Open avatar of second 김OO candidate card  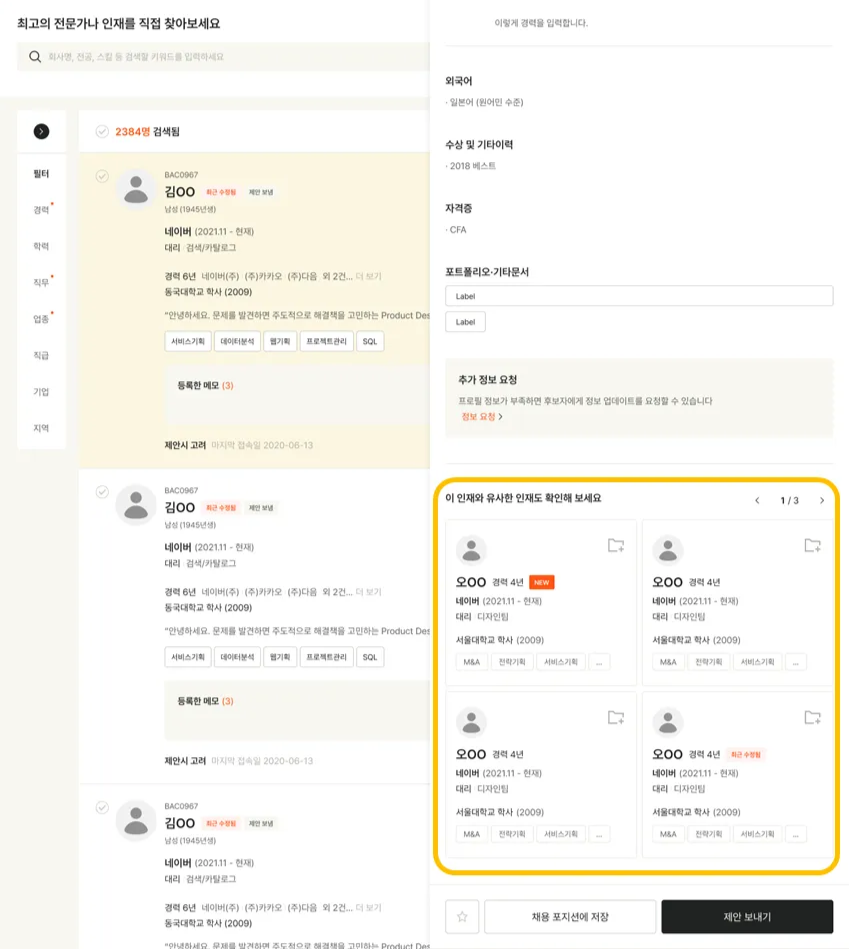point(136,505)
